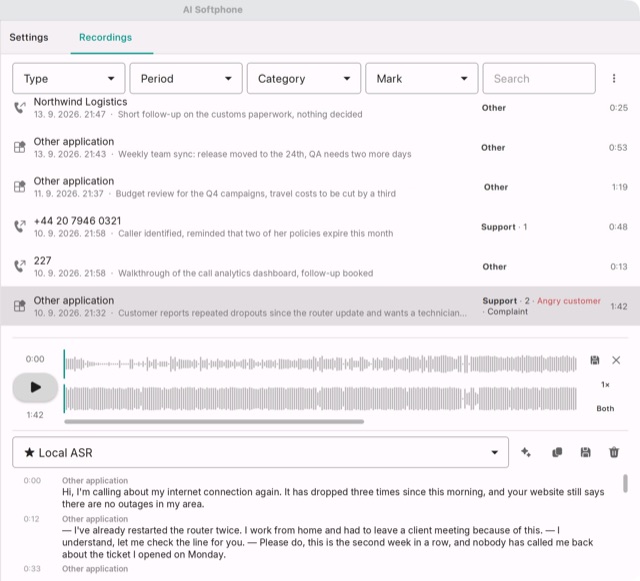This screenshot has width=640, height=581.
Task: Save the transcript with the floppy disk icon
Action: [x=585, y=452]
